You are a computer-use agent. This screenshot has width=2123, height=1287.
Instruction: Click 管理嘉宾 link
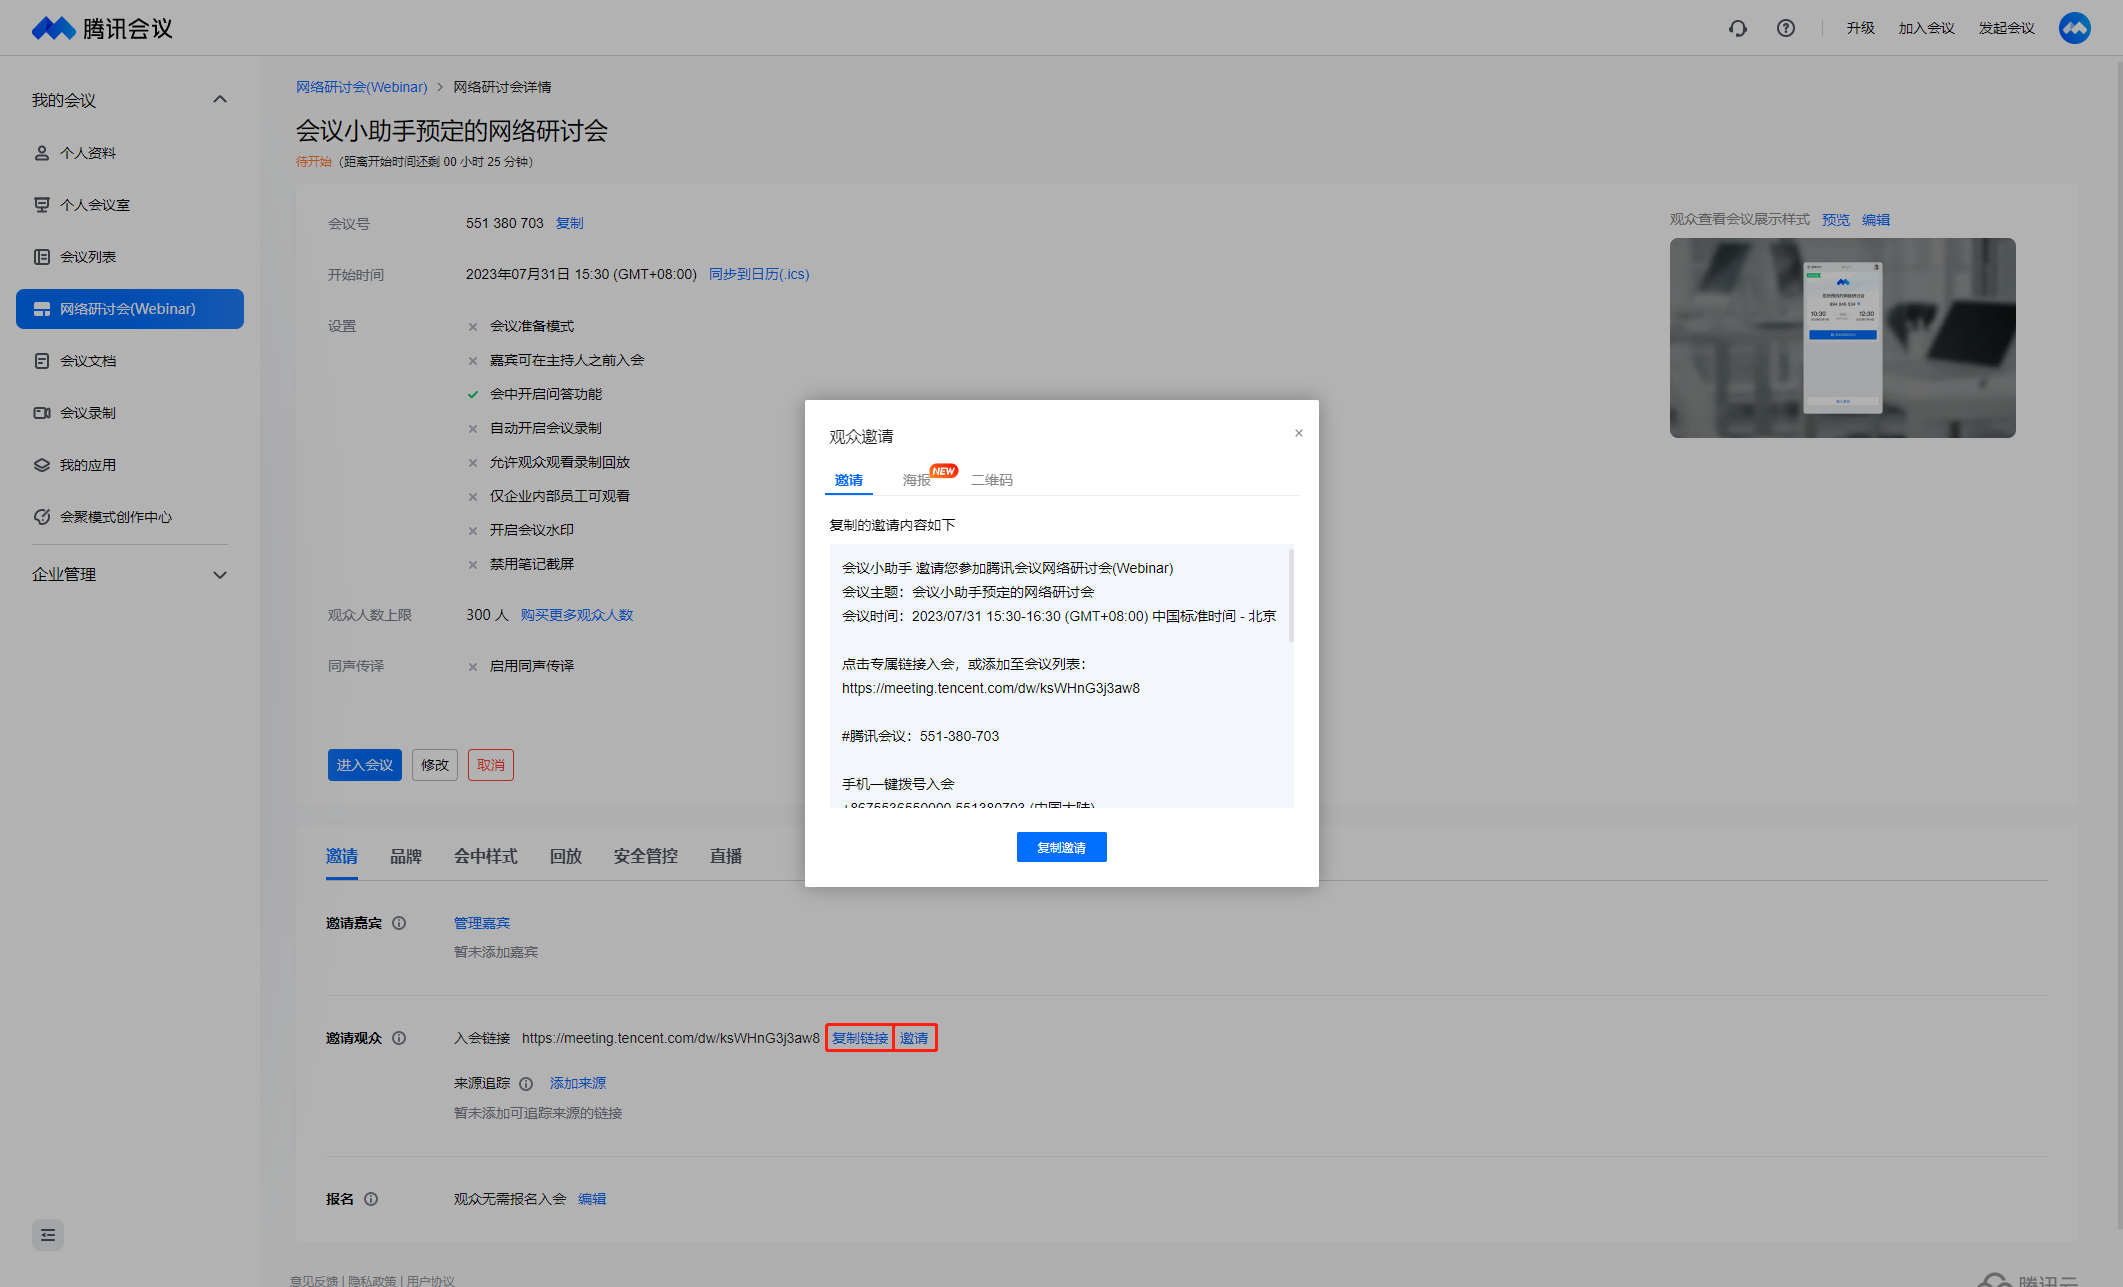(x=482, y=923)
